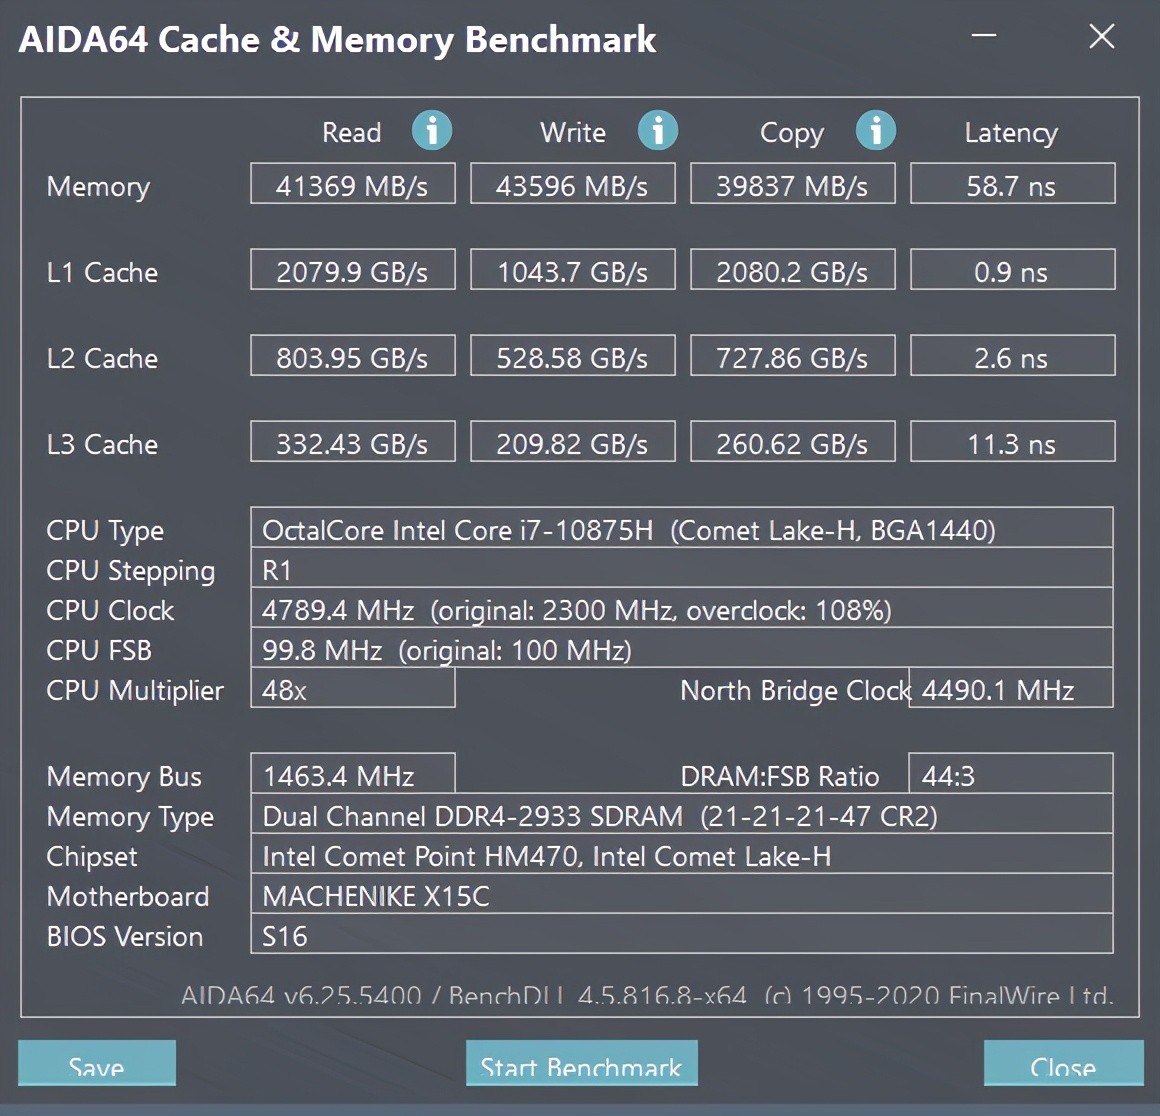The width and height of the screenshot is (1160, 1116).
Task: Click the Memory Write speed box
Action: click(x=572, y=185)
